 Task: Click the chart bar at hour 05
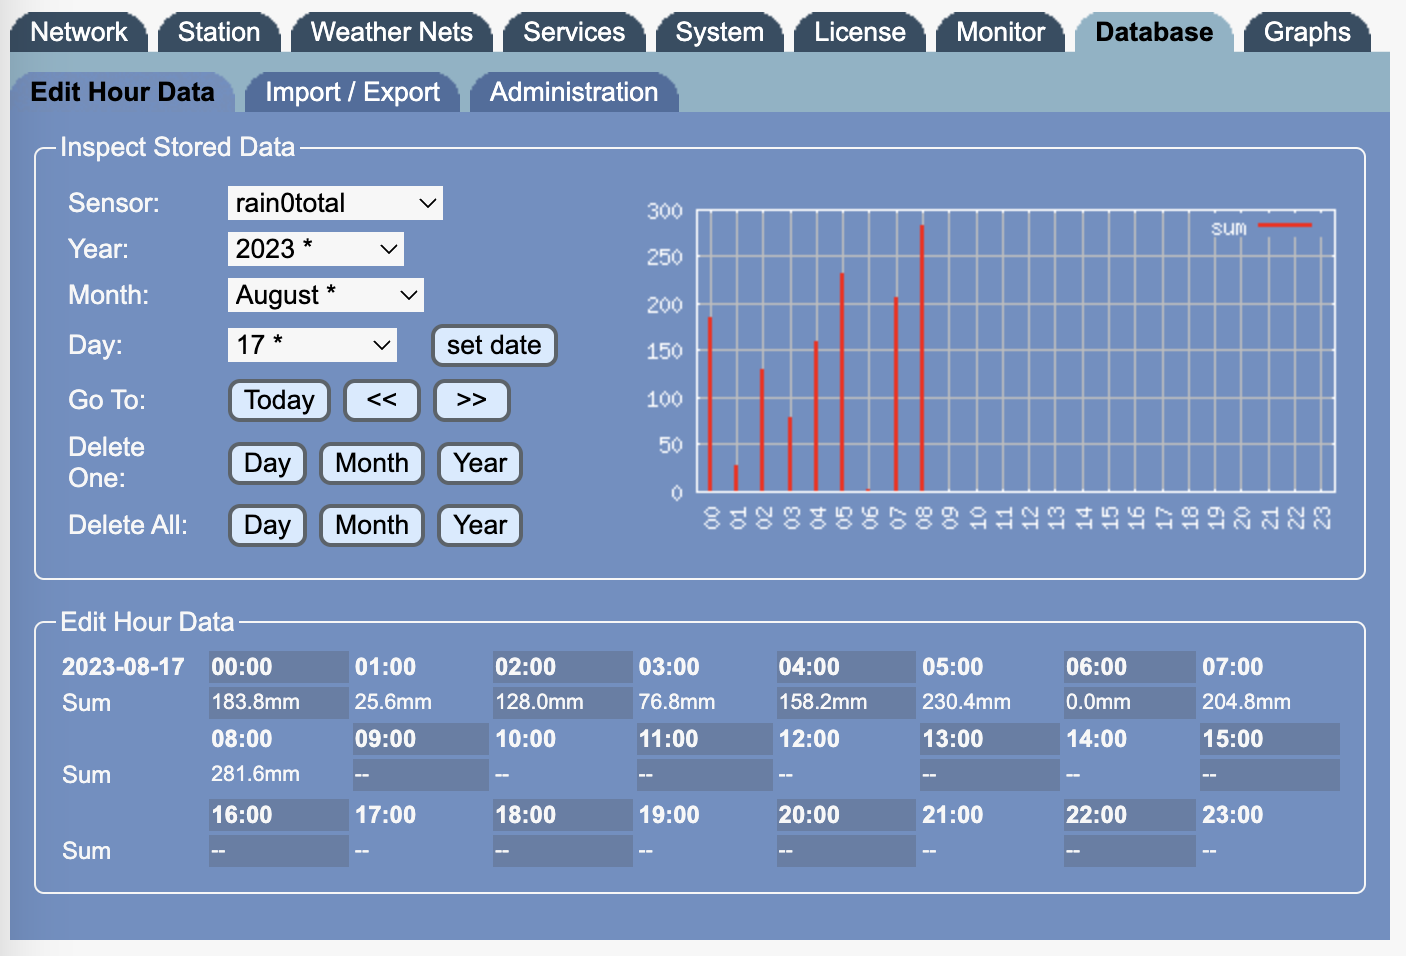coord(842,382)
